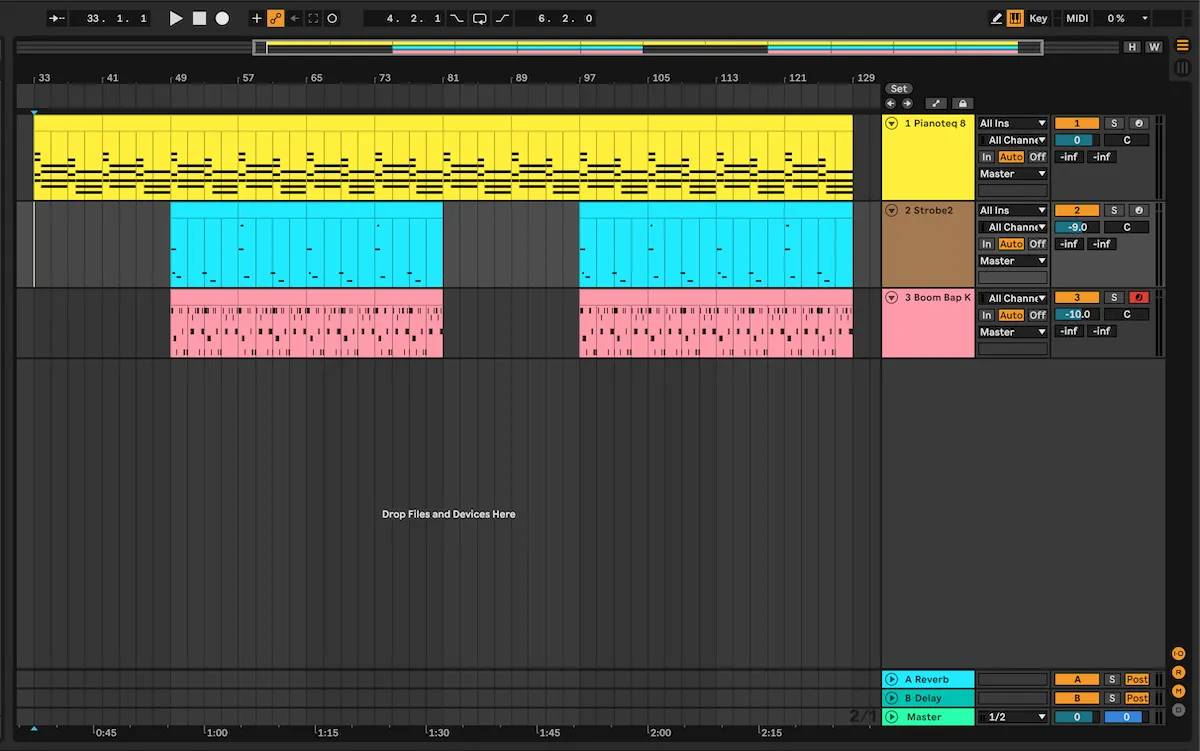This screenshot has width=1200, height=751.
Task: Toggle the Computer MIDI Keyboard icon
Action: [x=1015, y=18]
